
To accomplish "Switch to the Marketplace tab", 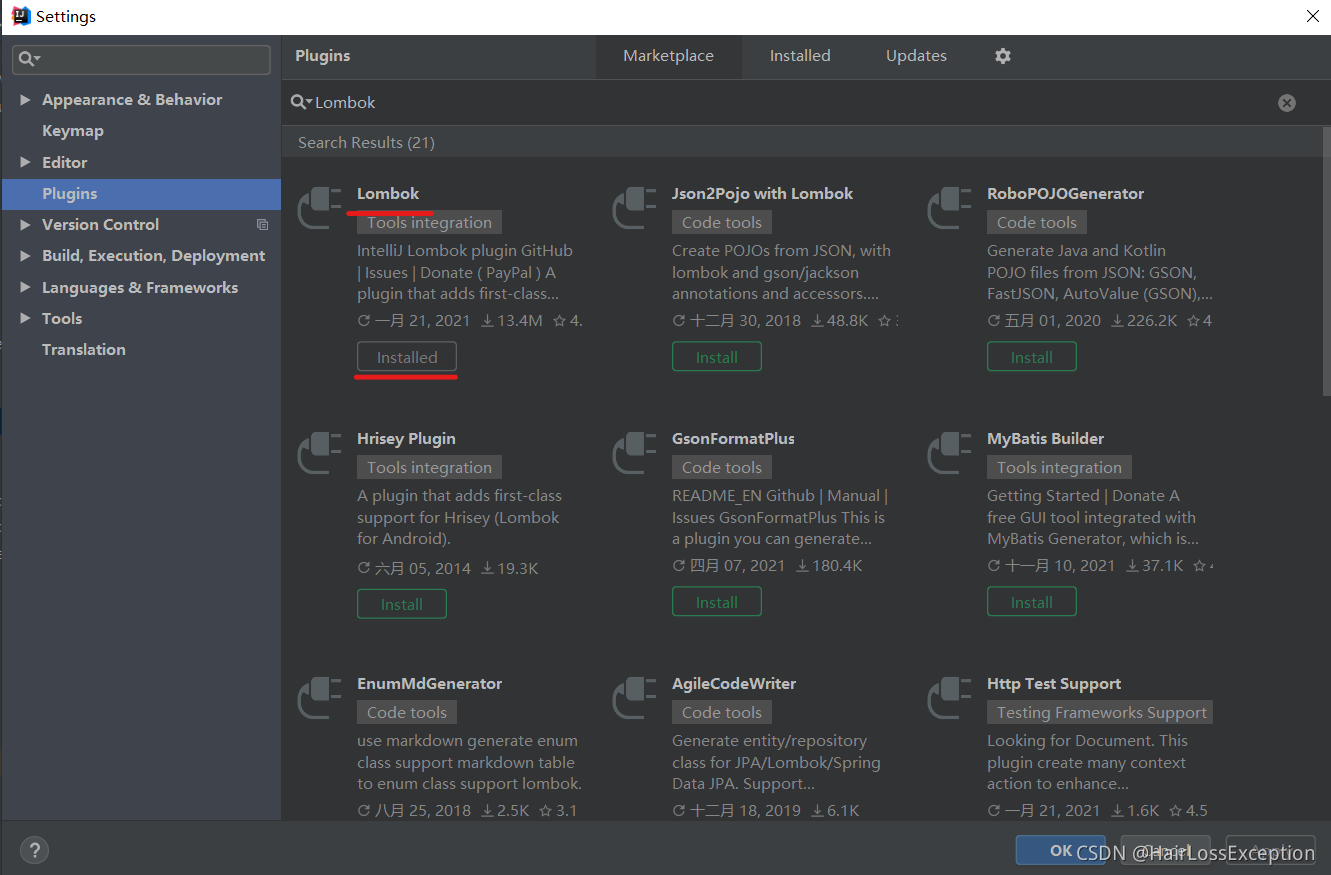I will 668,56.
